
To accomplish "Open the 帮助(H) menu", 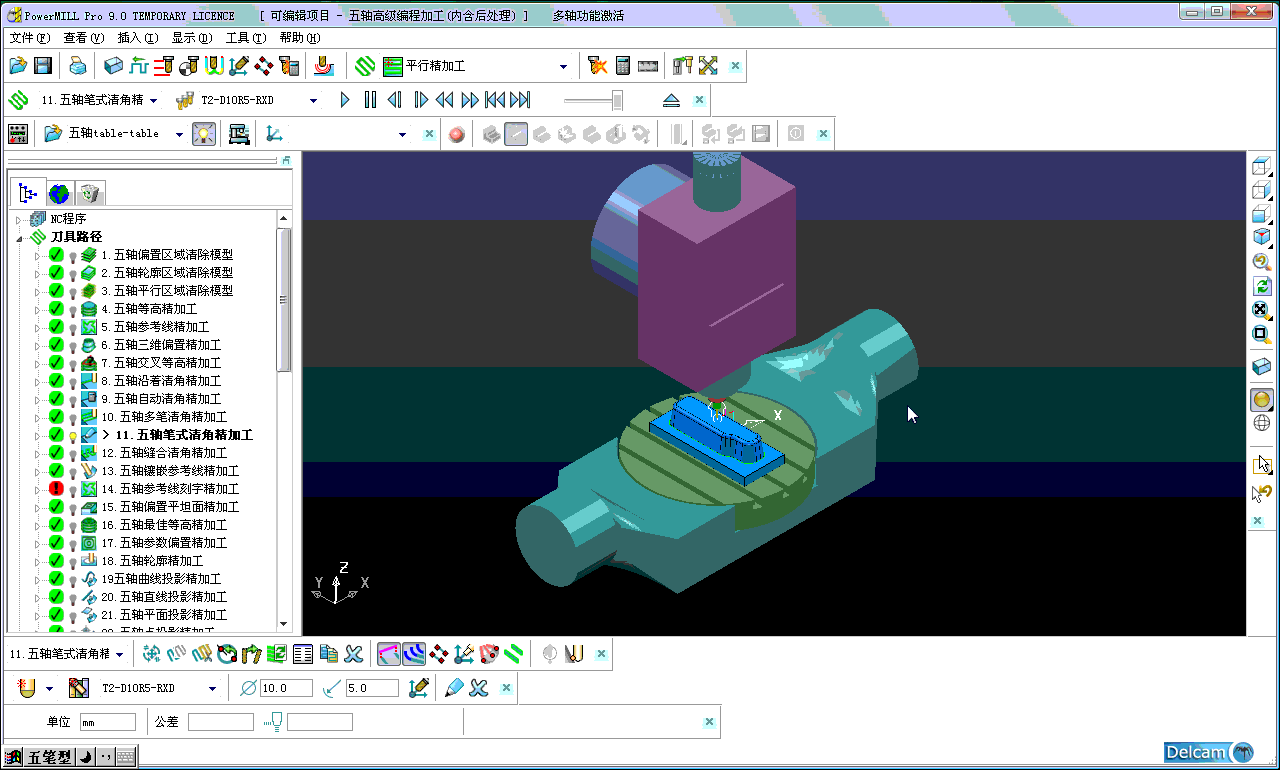I will 300,38.
